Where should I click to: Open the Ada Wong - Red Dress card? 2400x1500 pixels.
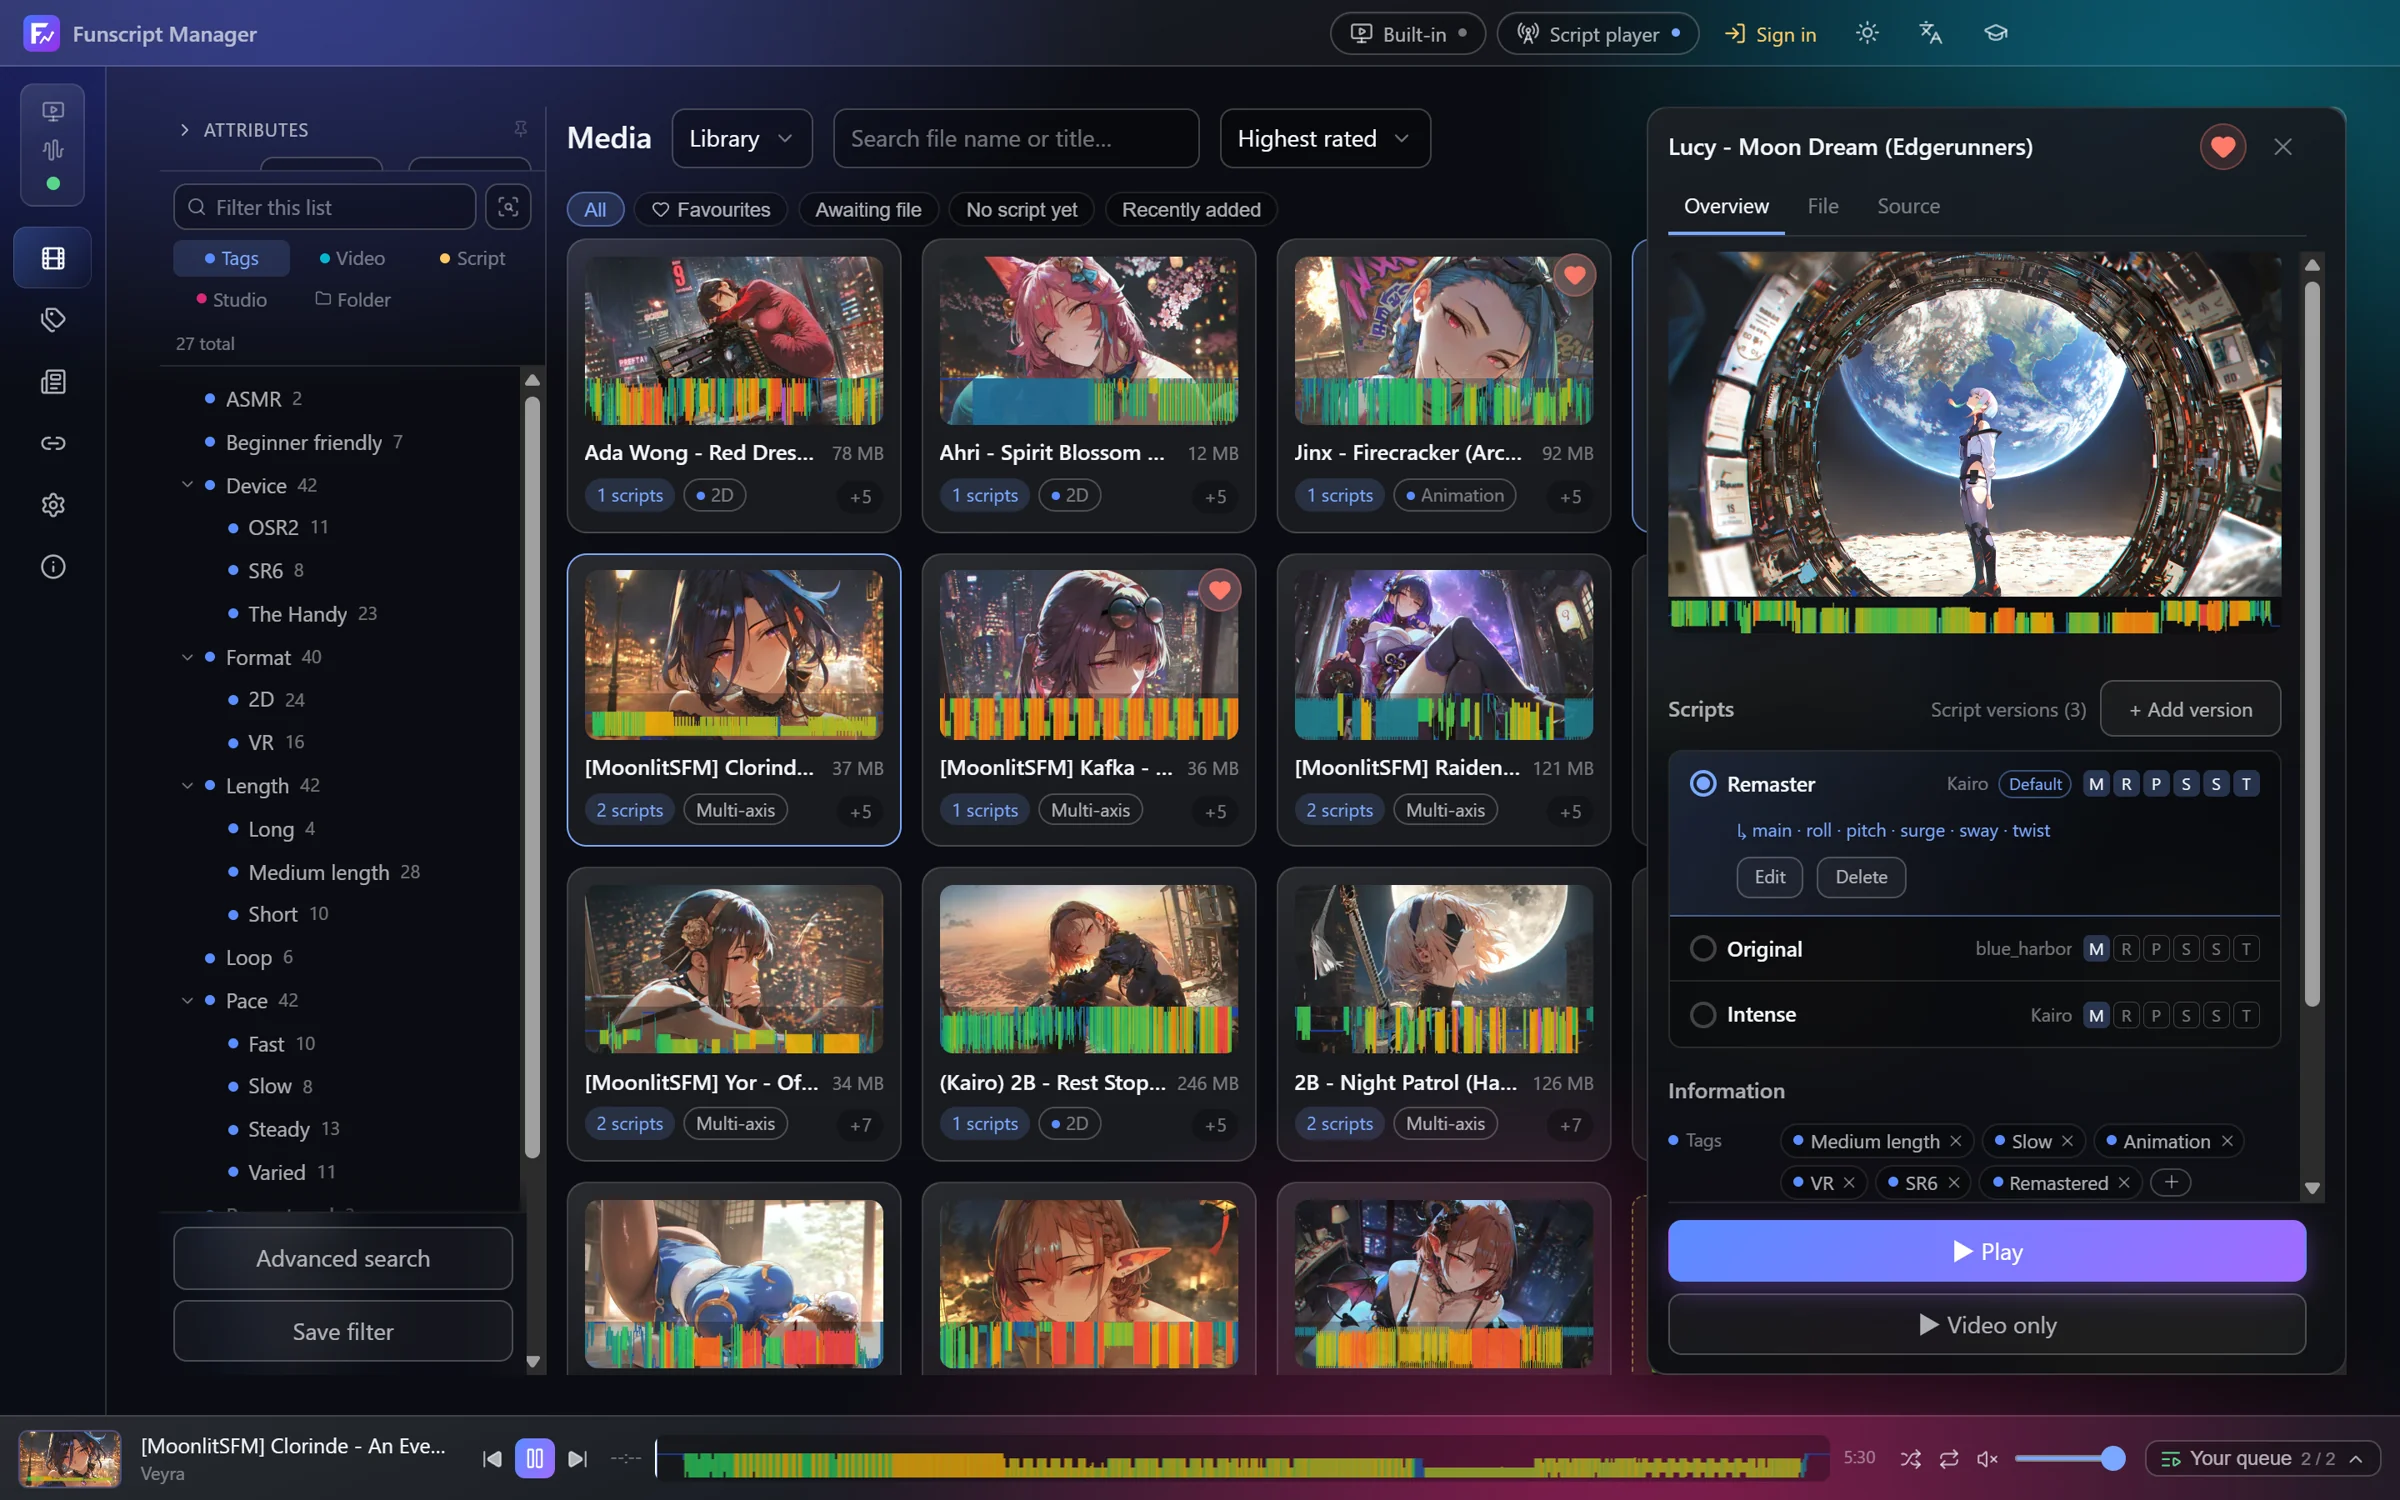(x=733, y=385)
